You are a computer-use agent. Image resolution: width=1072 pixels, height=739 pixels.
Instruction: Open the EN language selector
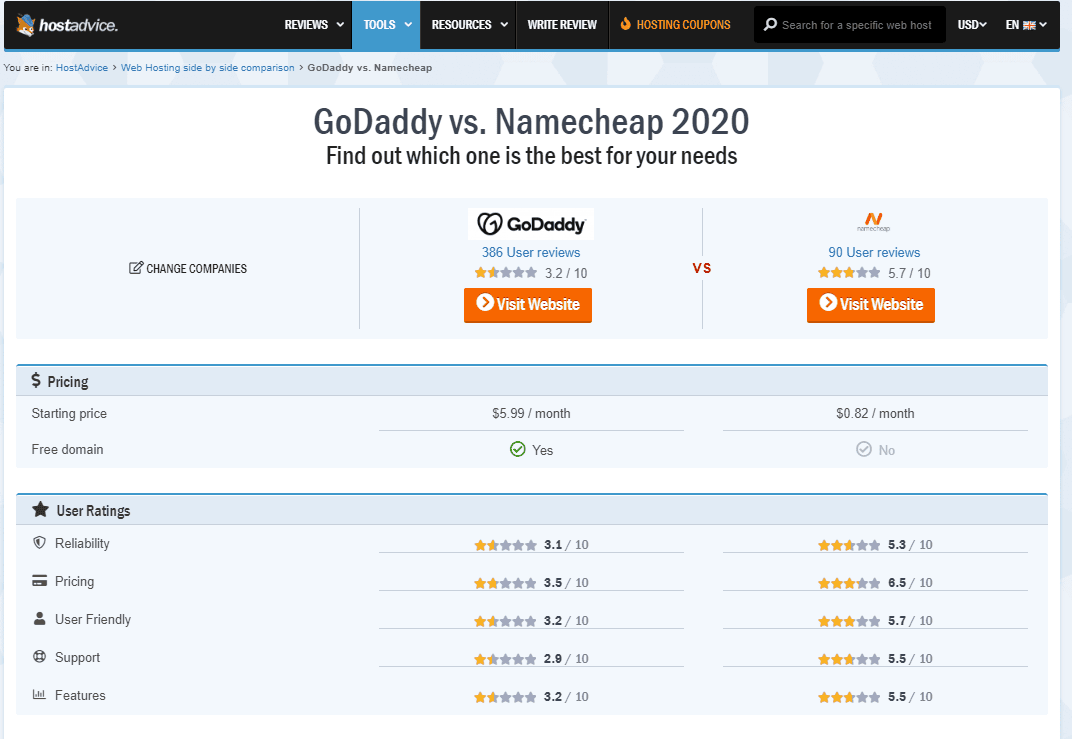tap(1026, 25)
